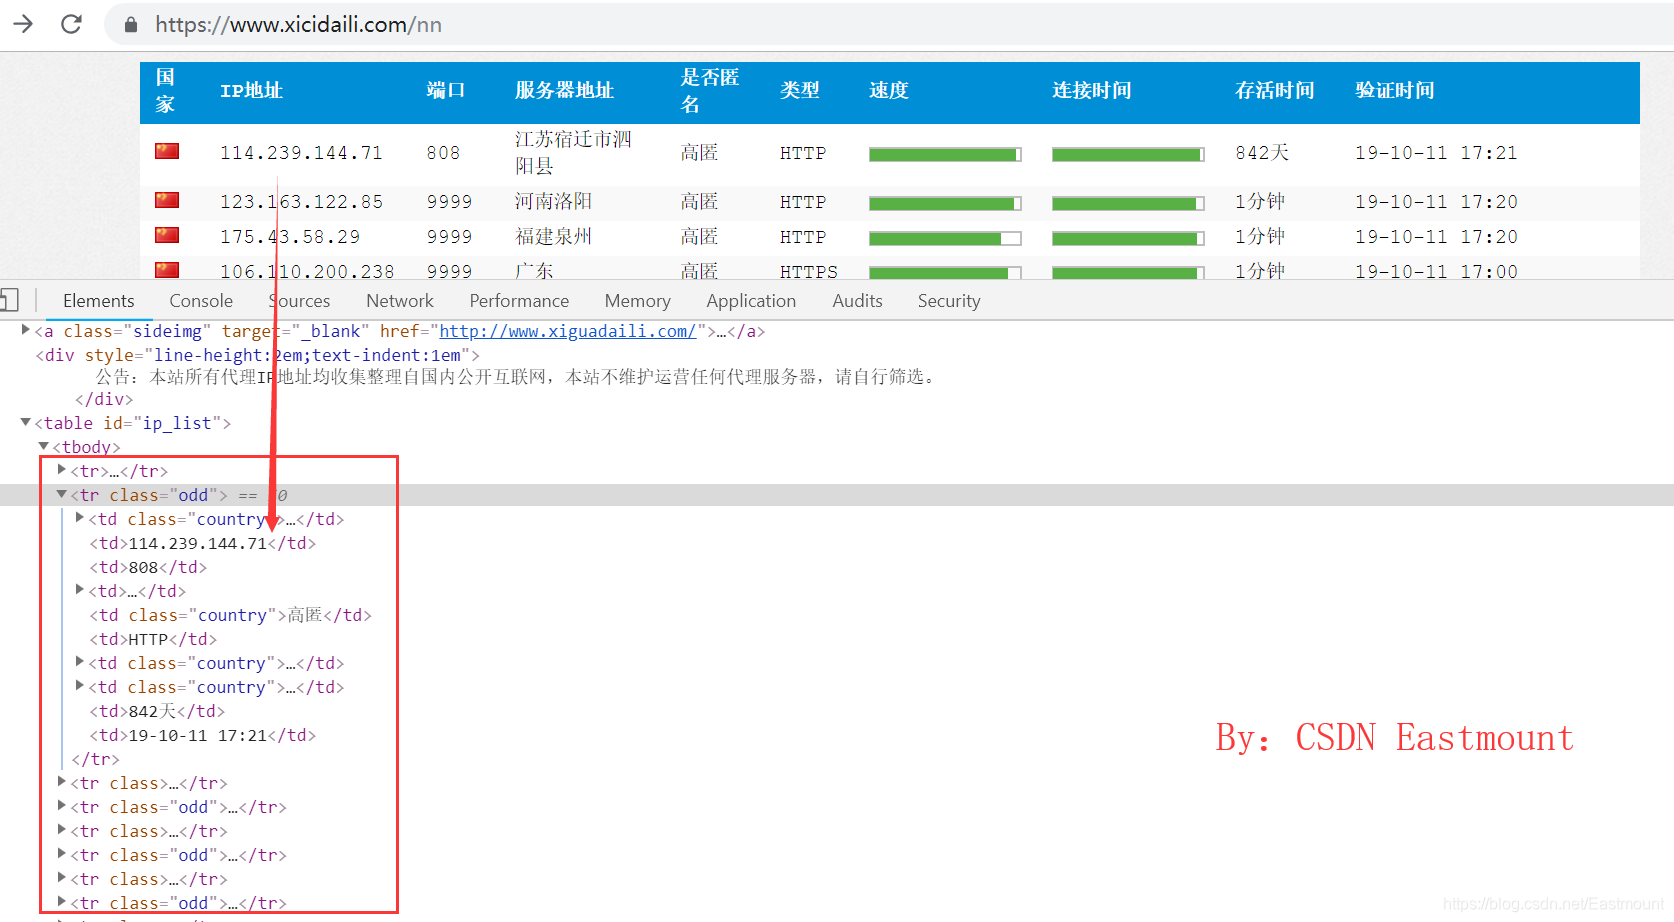The image size is (1674, 922).
Task: Expand the a class="sideimg" node
Action: pyautogui.click(x=26, y=330)
